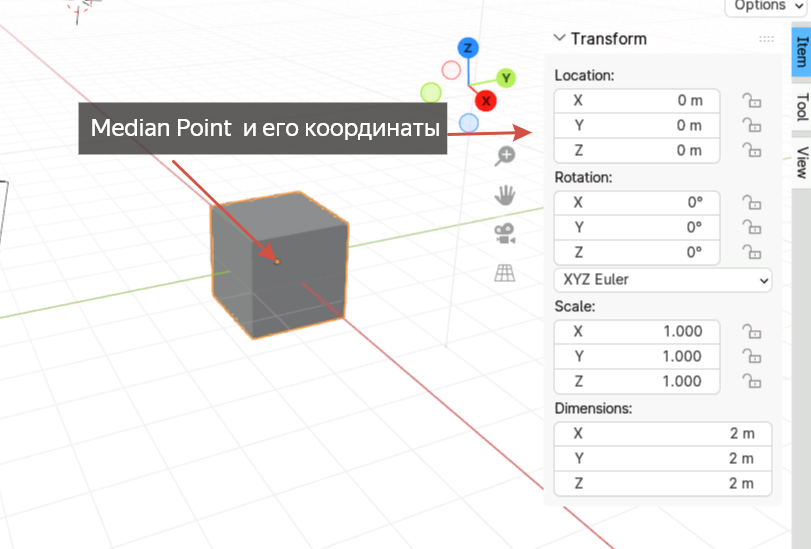
Task: Click the Rotation Z field
Action: [x=637, y=253]
